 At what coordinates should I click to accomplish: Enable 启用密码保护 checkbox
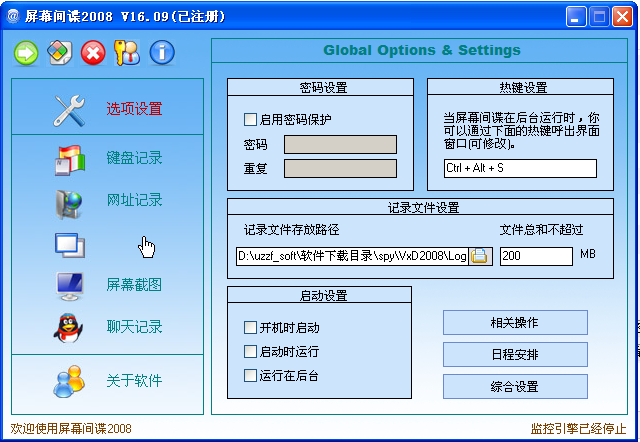tap(250, 120)
